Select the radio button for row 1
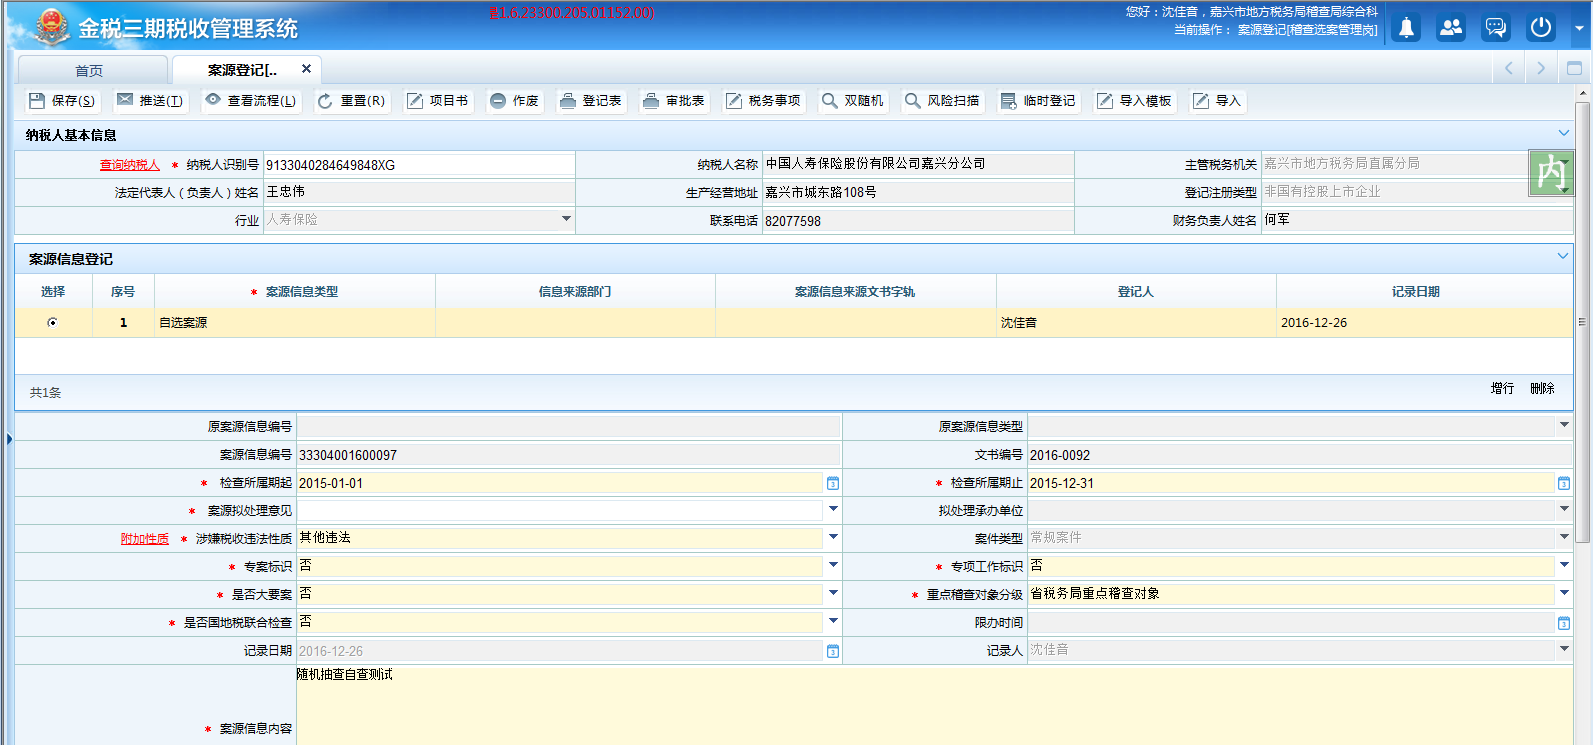1593x745 pixels. point(52,322)
